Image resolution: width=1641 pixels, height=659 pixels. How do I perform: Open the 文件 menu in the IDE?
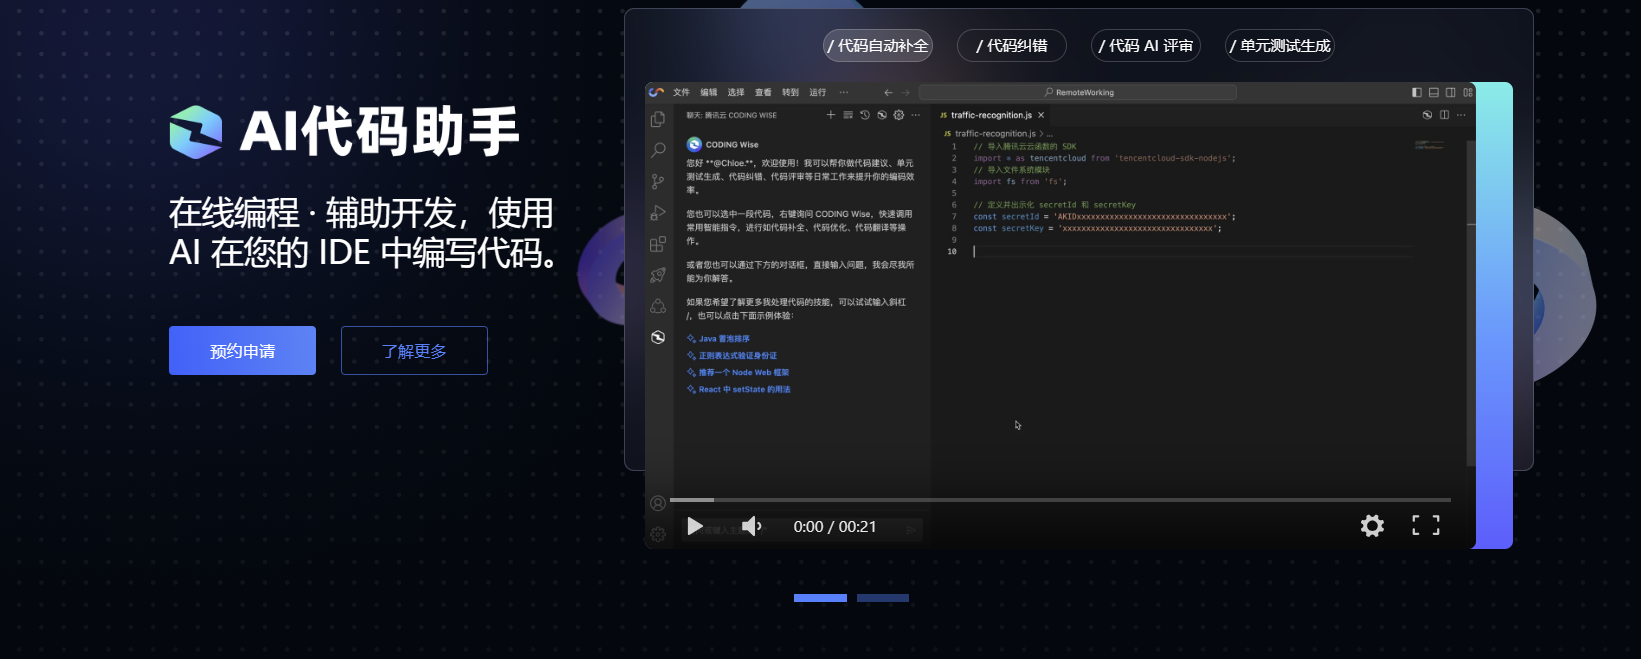click(681, 92)
